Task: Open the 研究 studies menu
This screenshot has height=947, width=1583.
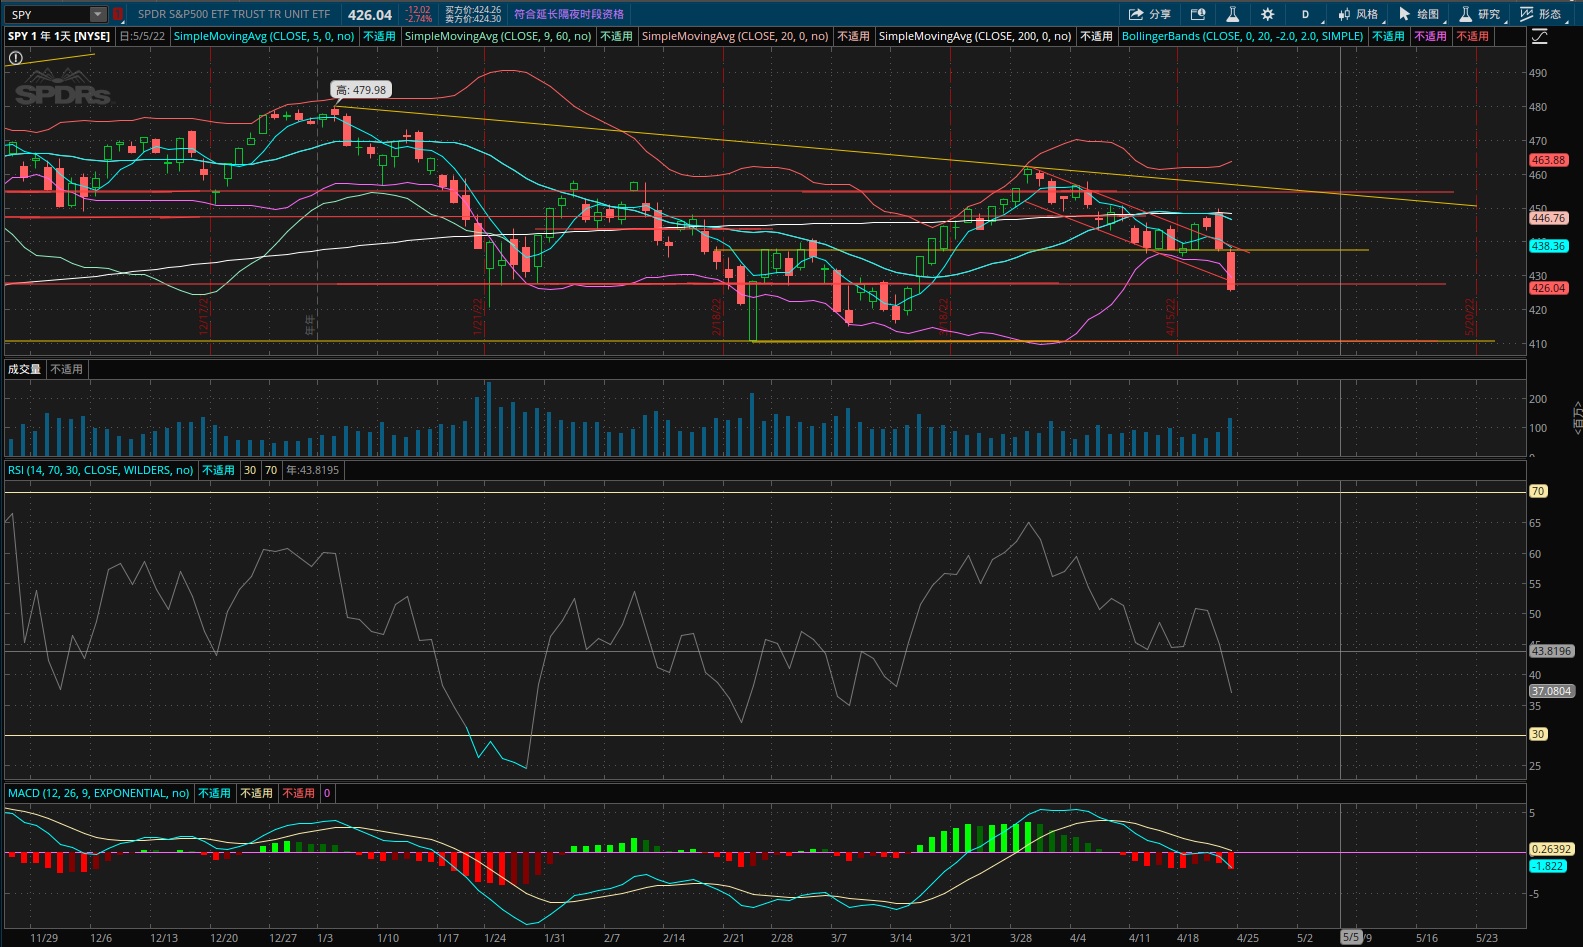Action: point(1480,14)
